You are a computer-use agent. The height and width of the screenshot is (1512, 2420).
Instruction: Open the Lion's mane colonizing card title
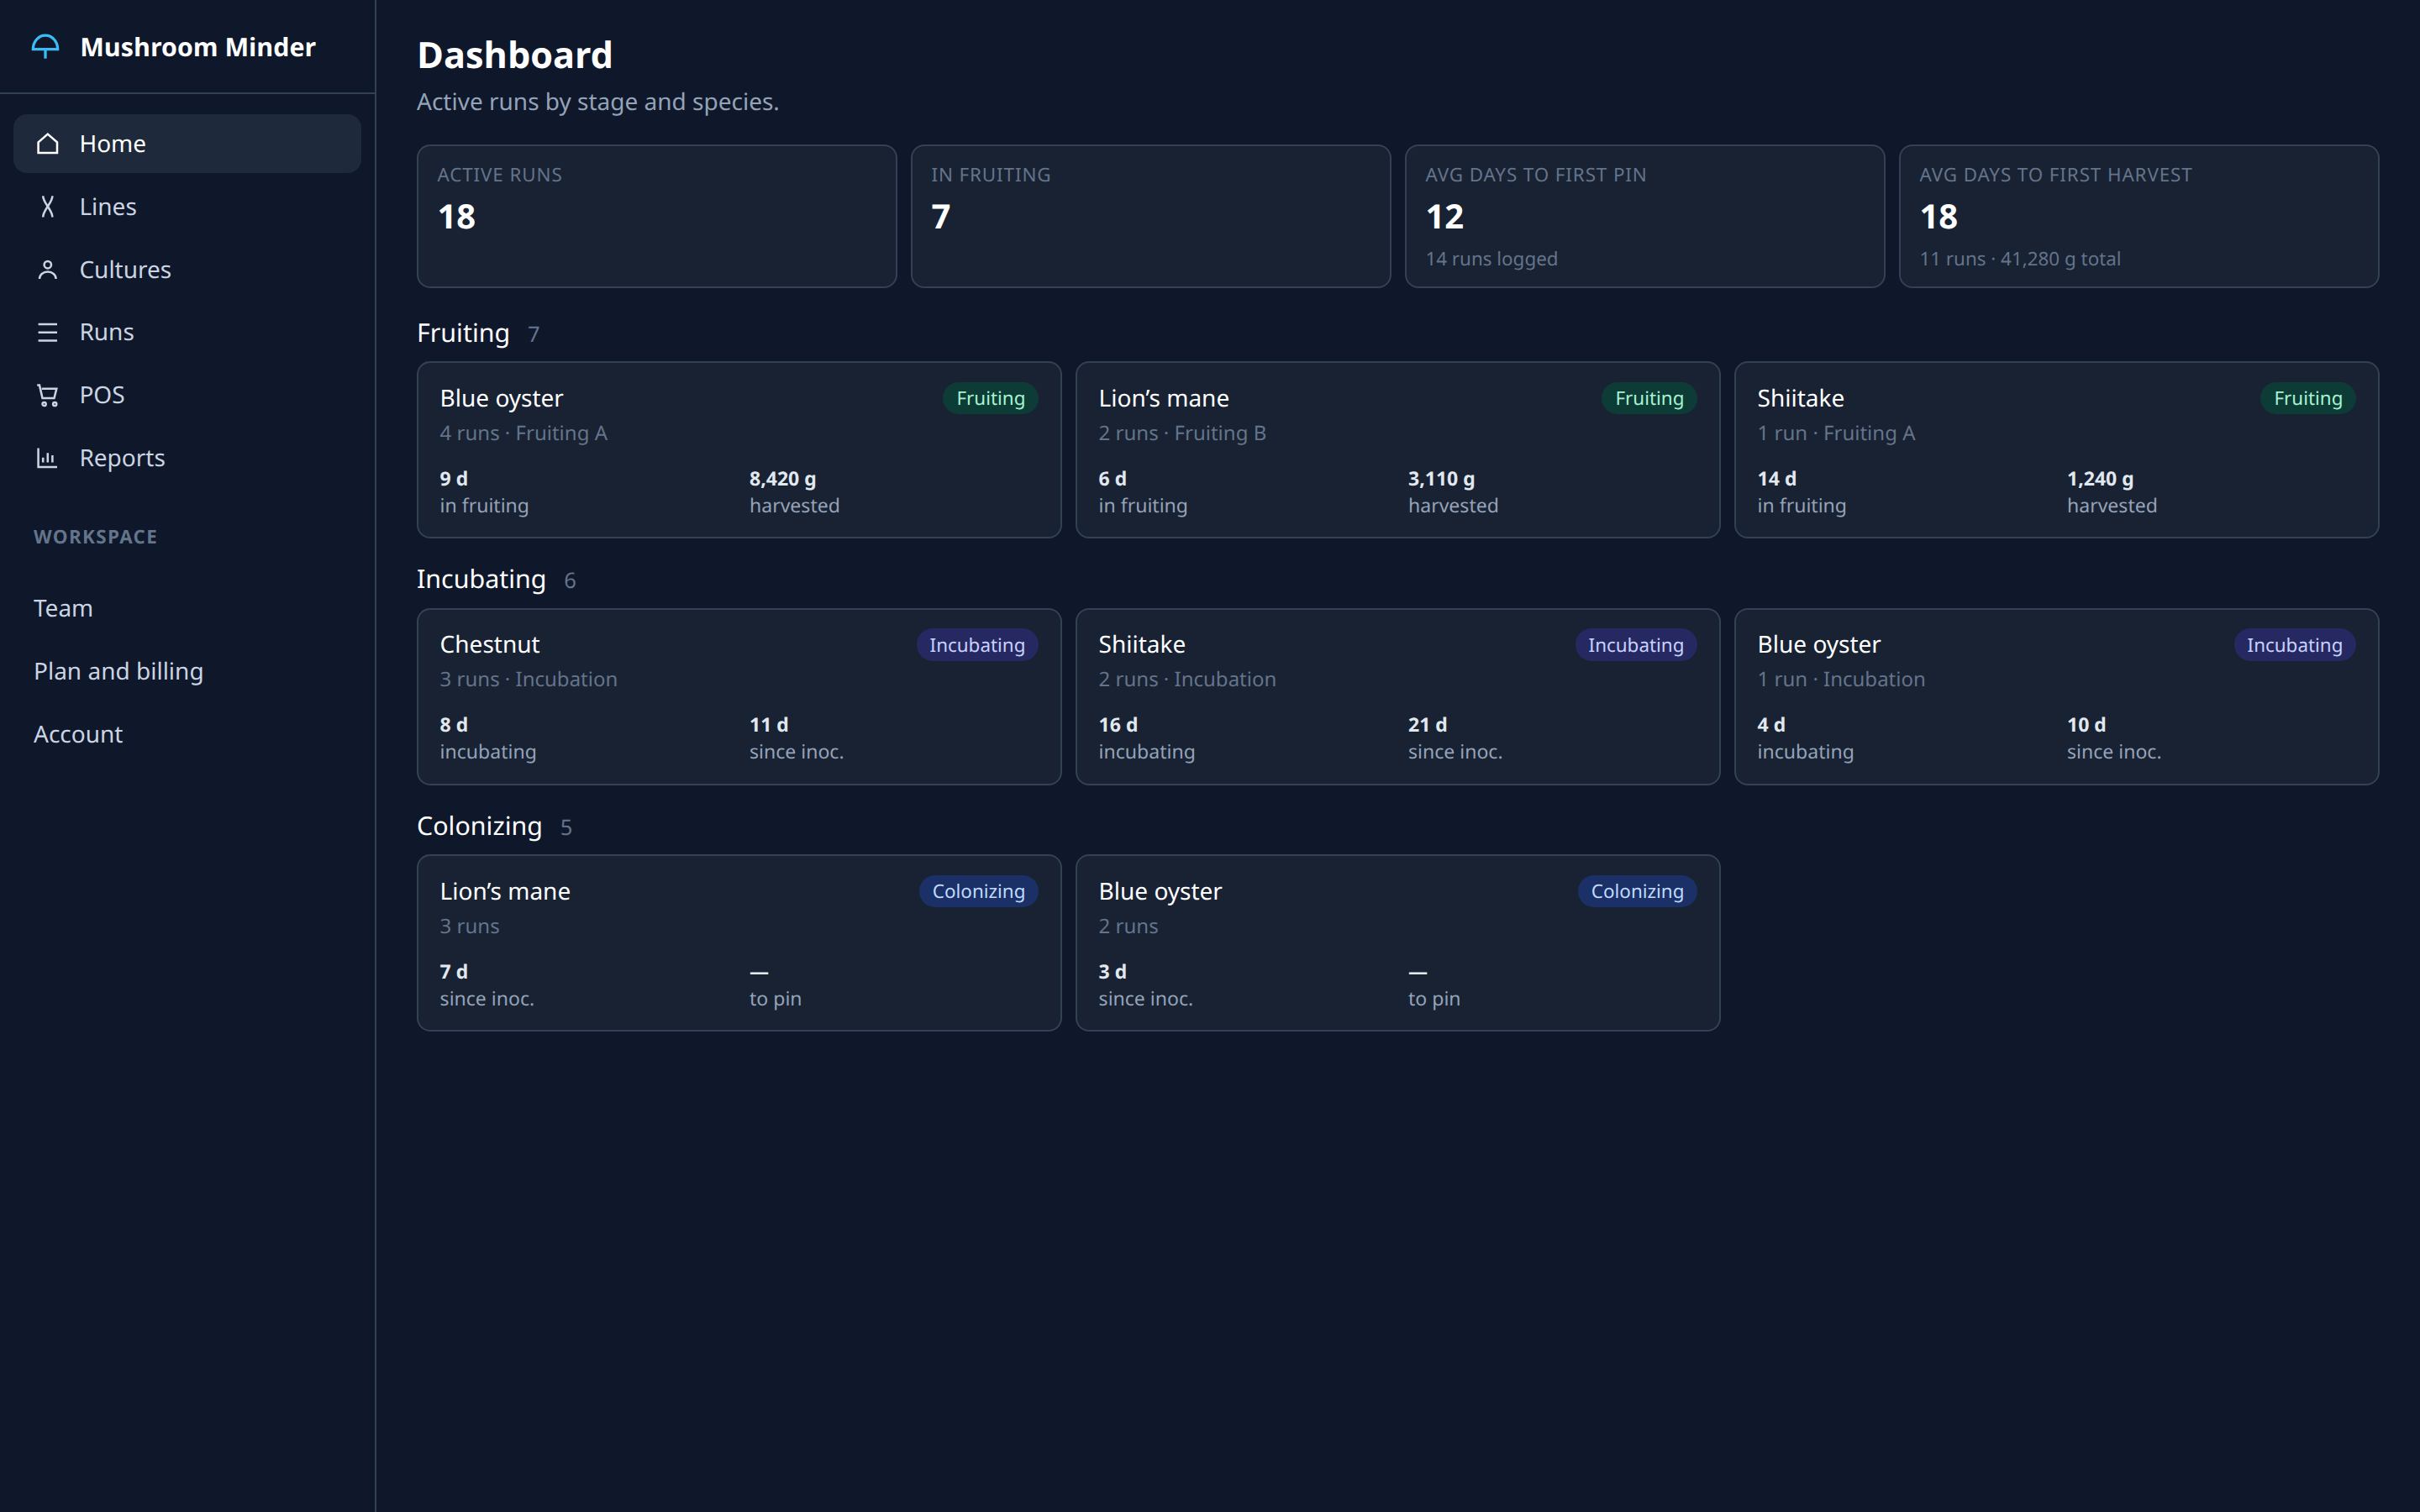(505, 891)
